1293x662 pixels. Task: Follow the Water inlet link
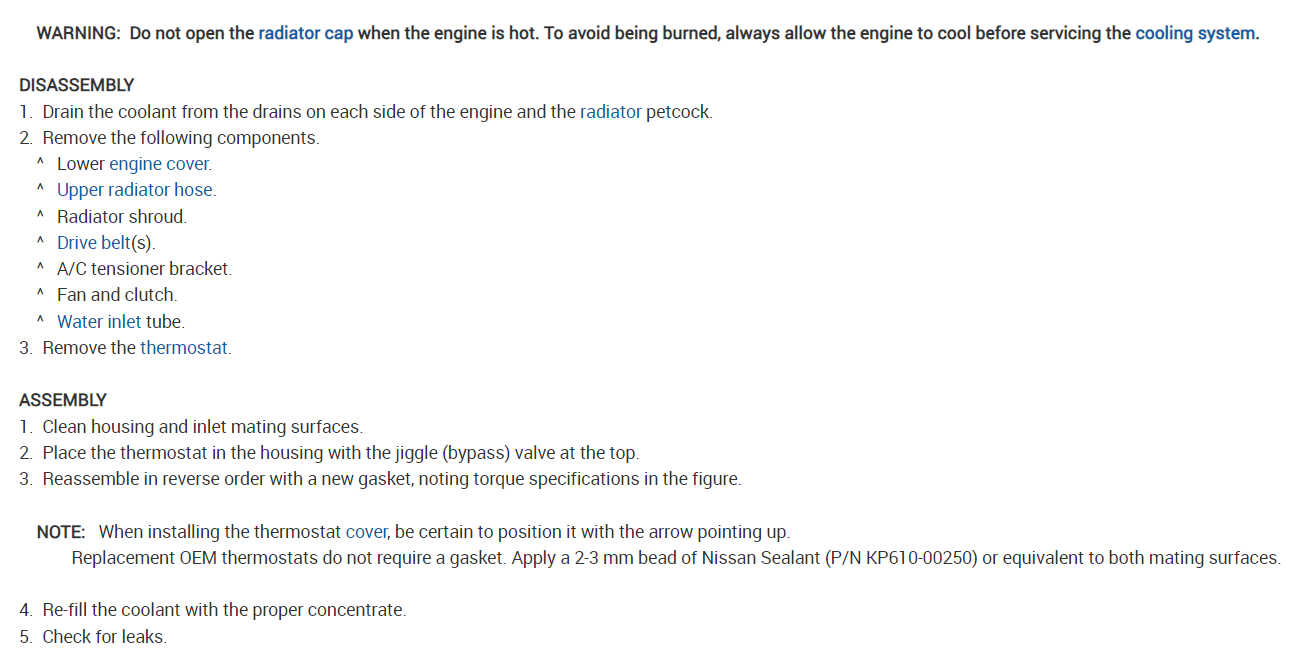pos(99,322)
